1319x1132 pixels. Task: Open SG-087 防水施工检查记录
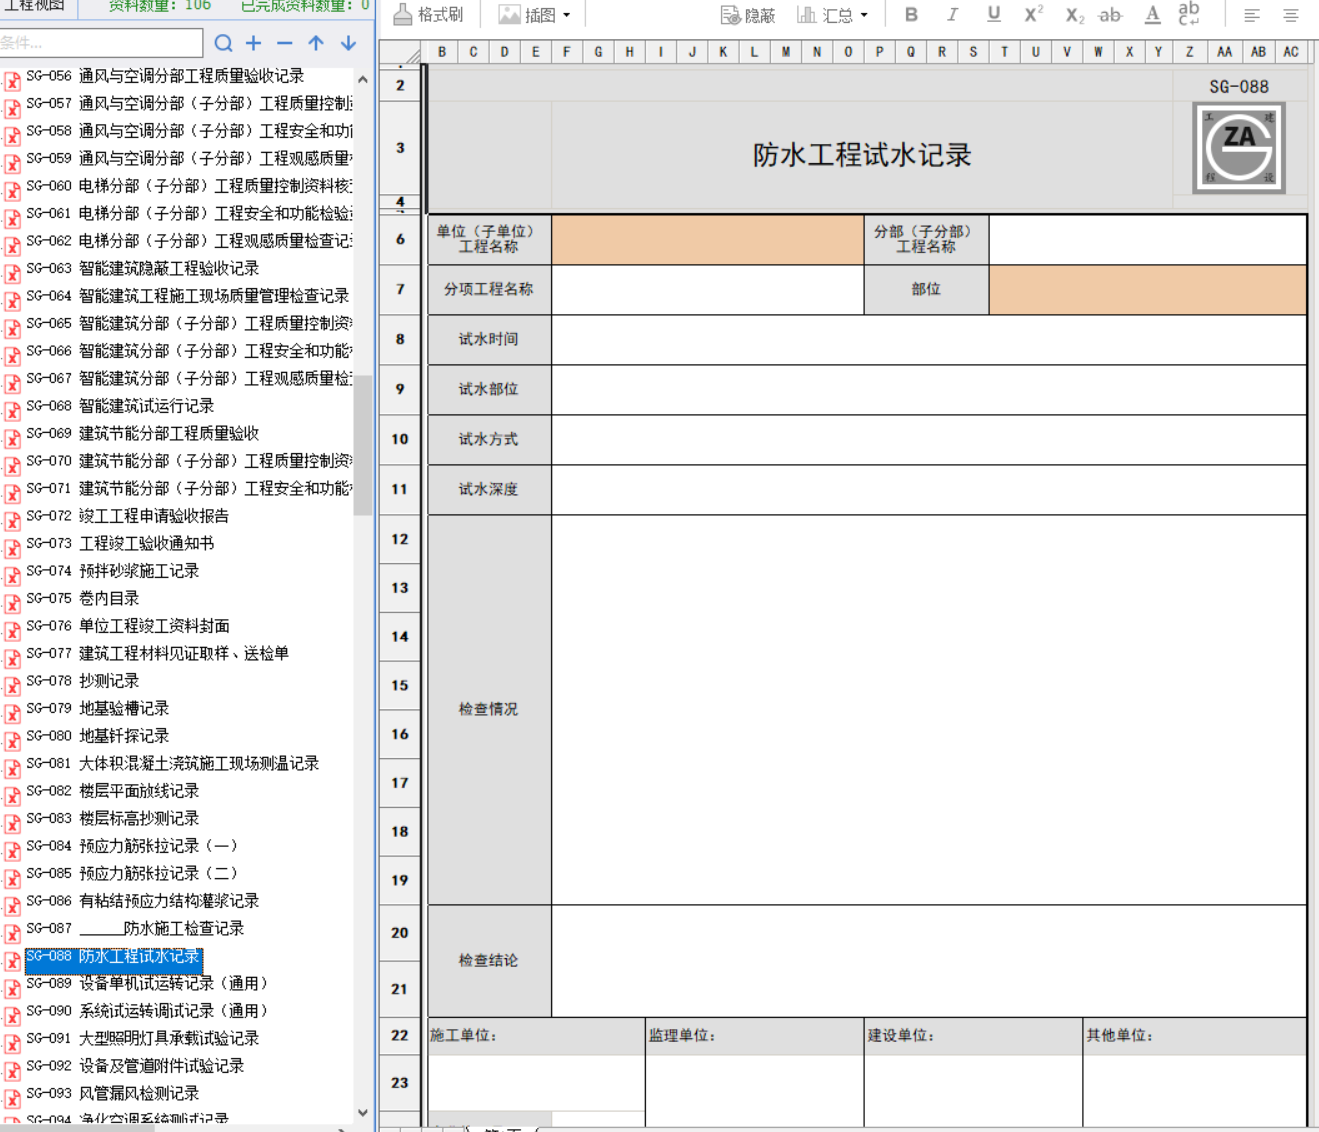tap(135, 928)
